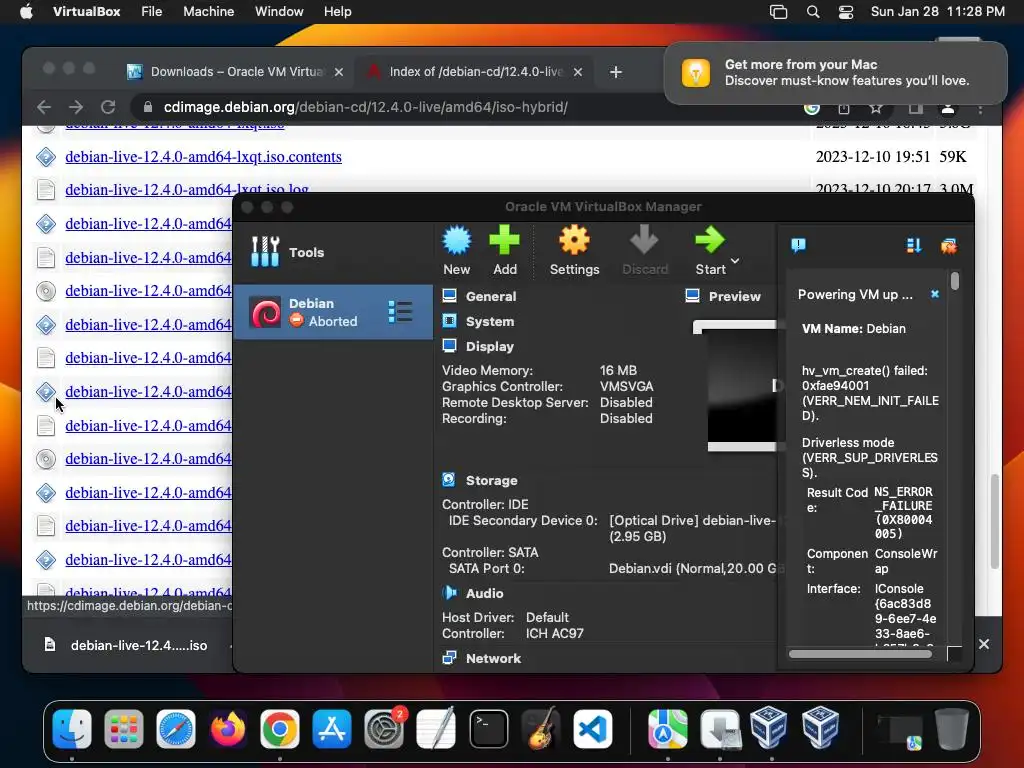This screenshot has height=768, width=1024.
Task: Open Trash in the Dock
Action: point(951,729)
